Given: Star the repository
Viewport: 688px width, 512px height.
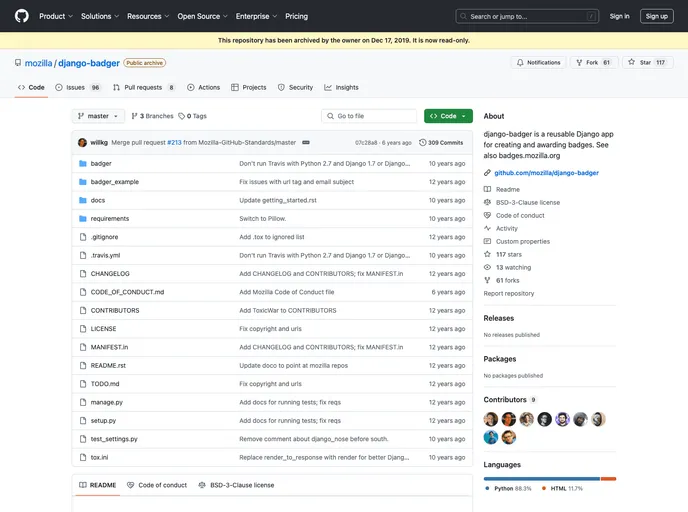Looking at the screenshot, I should pyautogui.click(x=647, y=62).
